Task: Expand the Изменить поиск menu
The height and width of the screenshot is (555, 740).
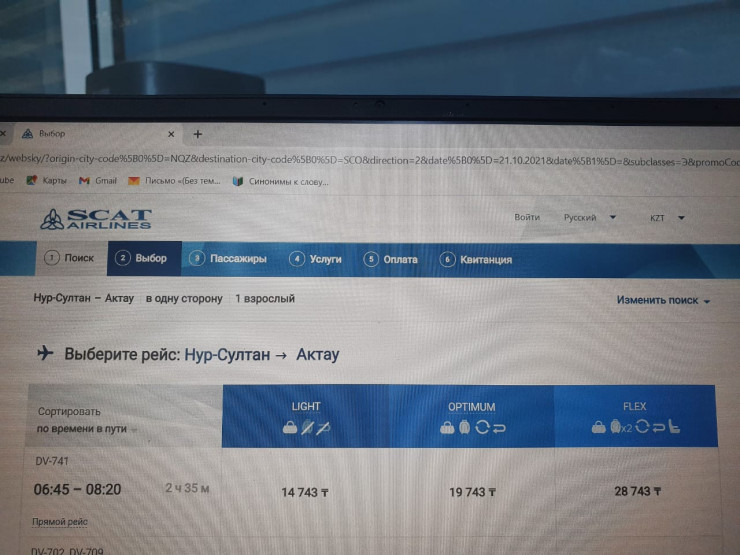Action: pyautogui.click(x=663, y=300)
